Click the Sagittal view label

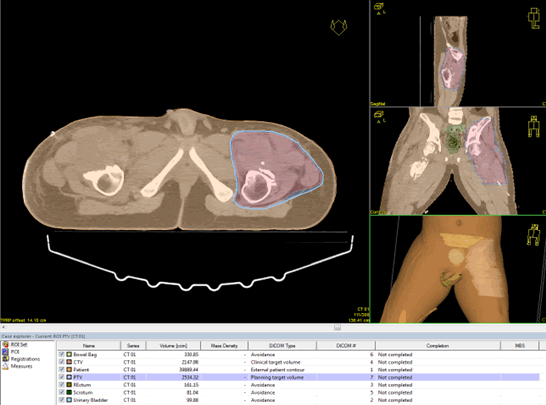pos(378,104)
